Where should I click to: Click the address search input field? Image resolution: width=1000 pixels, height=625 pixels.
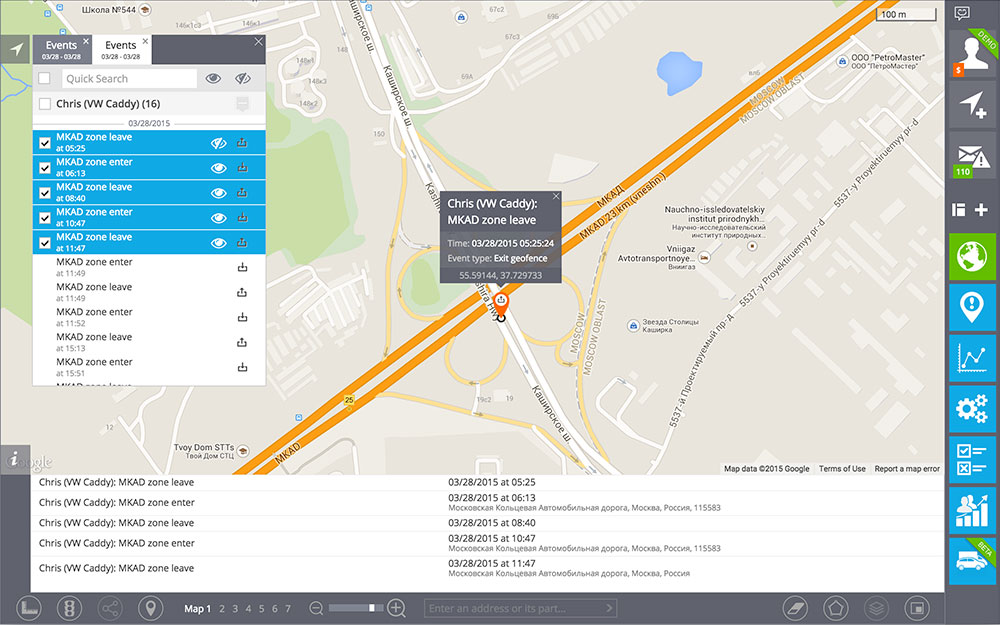click(x=513, y=608)
